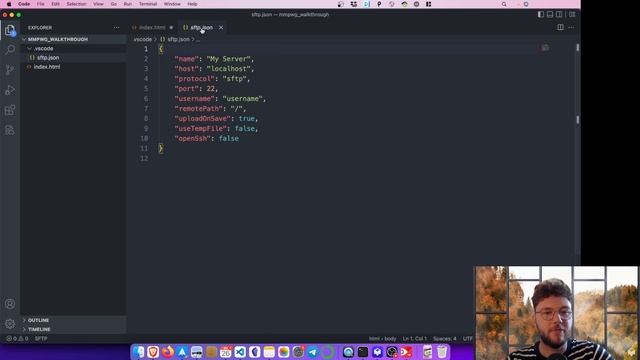Image resolution: width=640 pixels, height=360 pixels.
Task: Click sftp.json in the breadcrumb
Action: click(x=179, y=39)
